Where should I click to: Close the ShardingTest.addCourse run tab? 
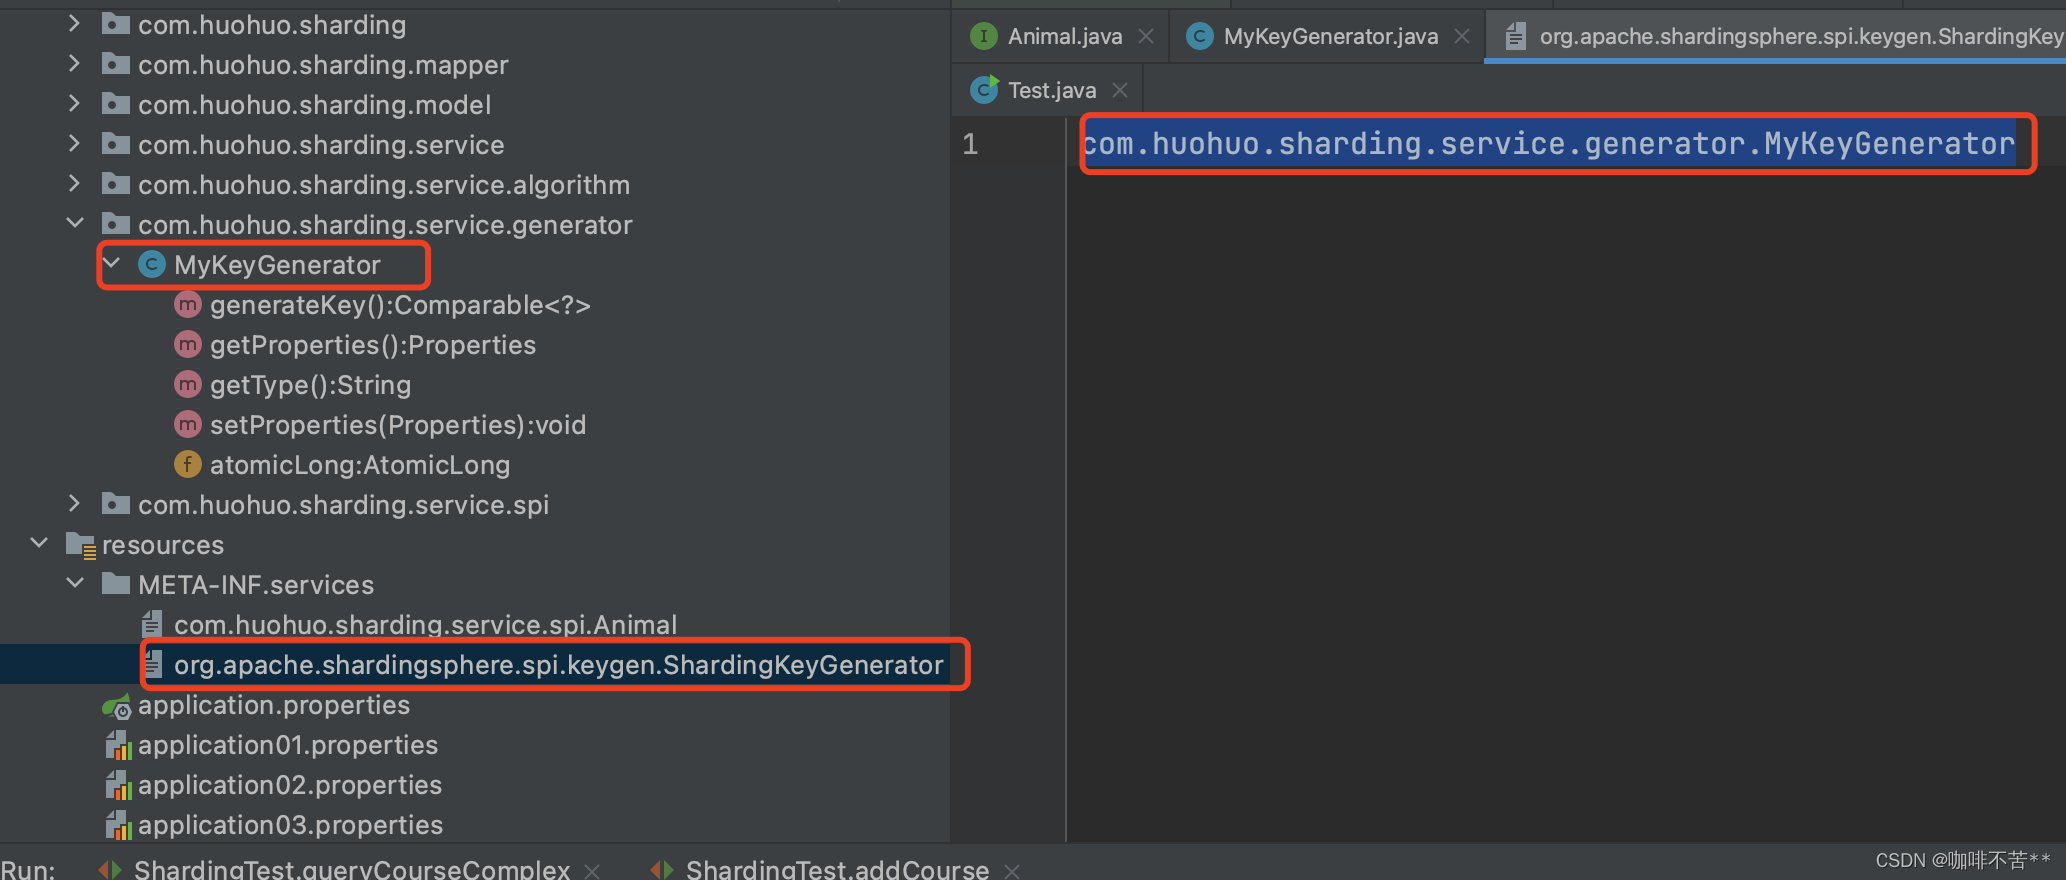tap(1012, 871)
